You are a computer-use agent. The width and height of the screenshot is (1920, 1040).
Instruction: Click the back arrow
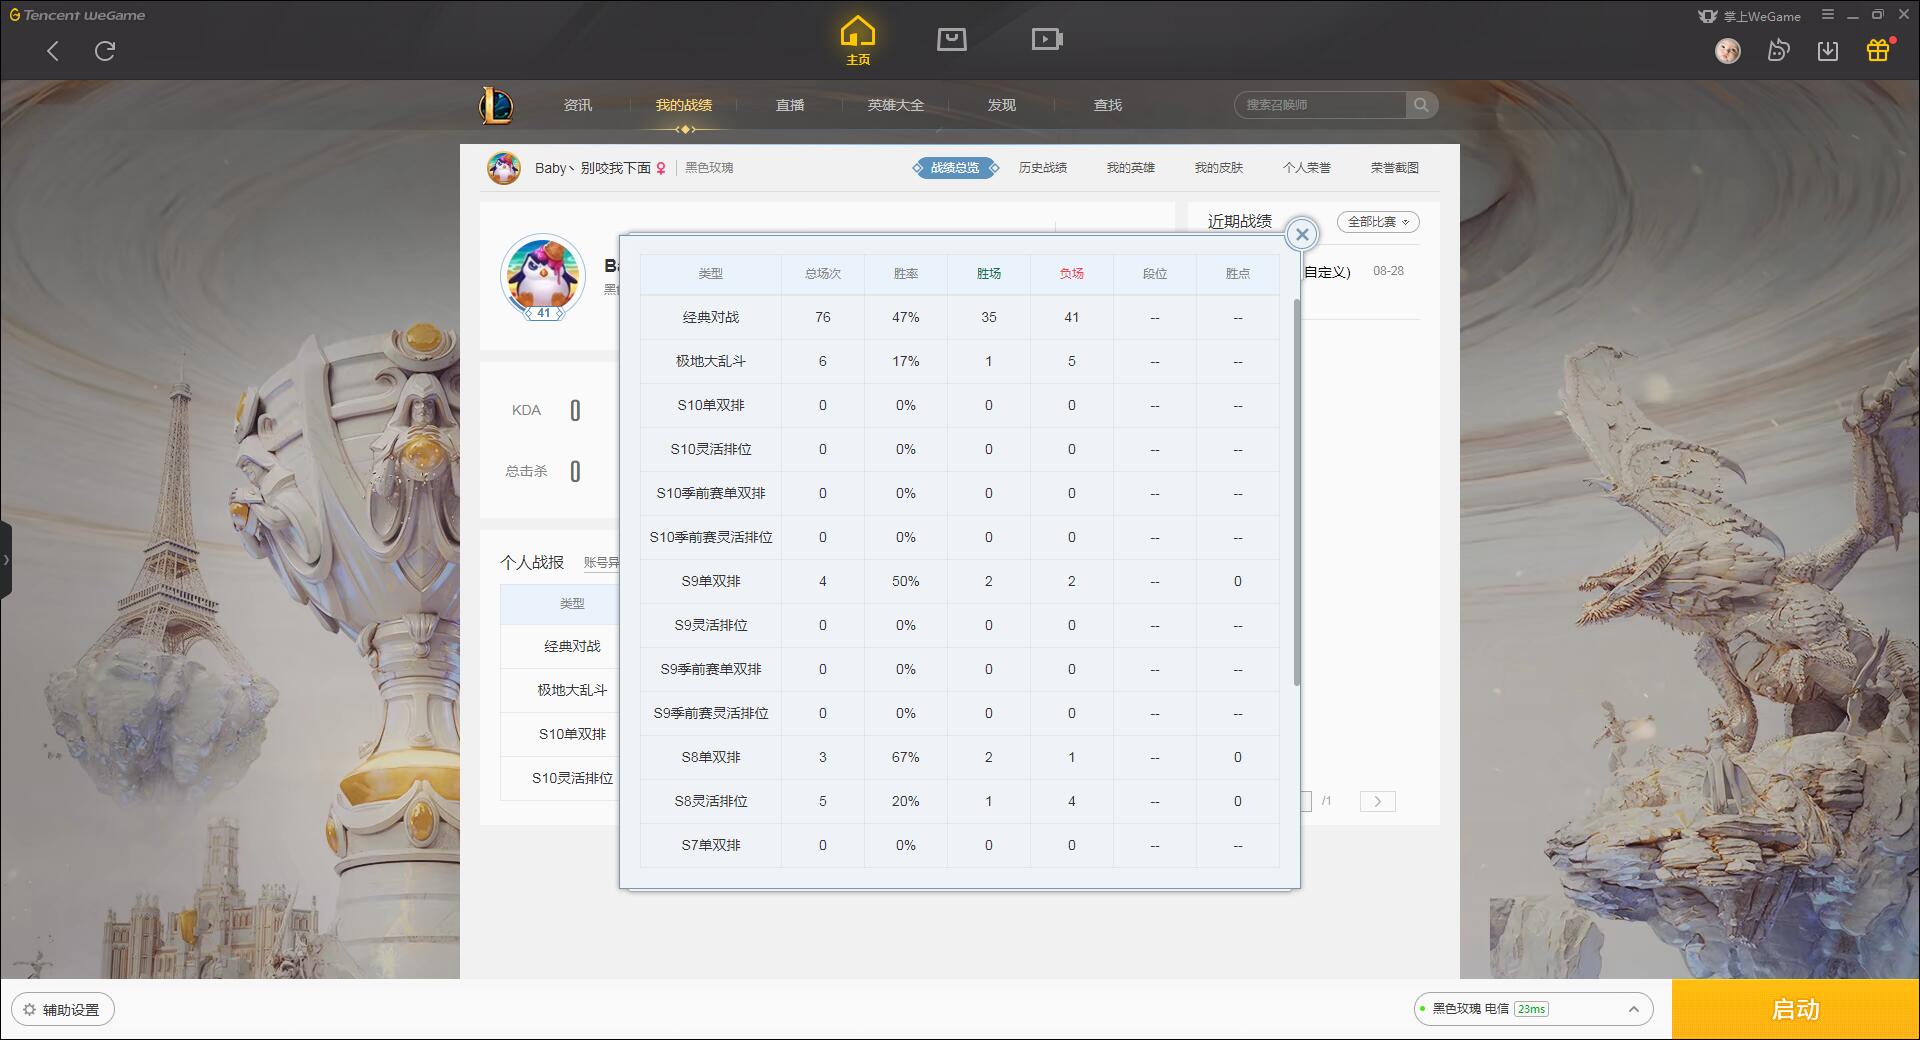(53, 51)
